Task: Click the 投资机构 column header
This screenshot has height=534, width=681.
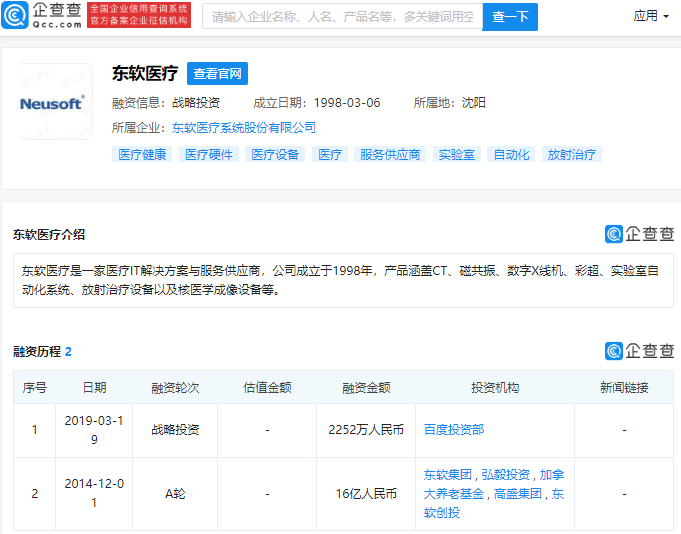Action: click(495, 387)
